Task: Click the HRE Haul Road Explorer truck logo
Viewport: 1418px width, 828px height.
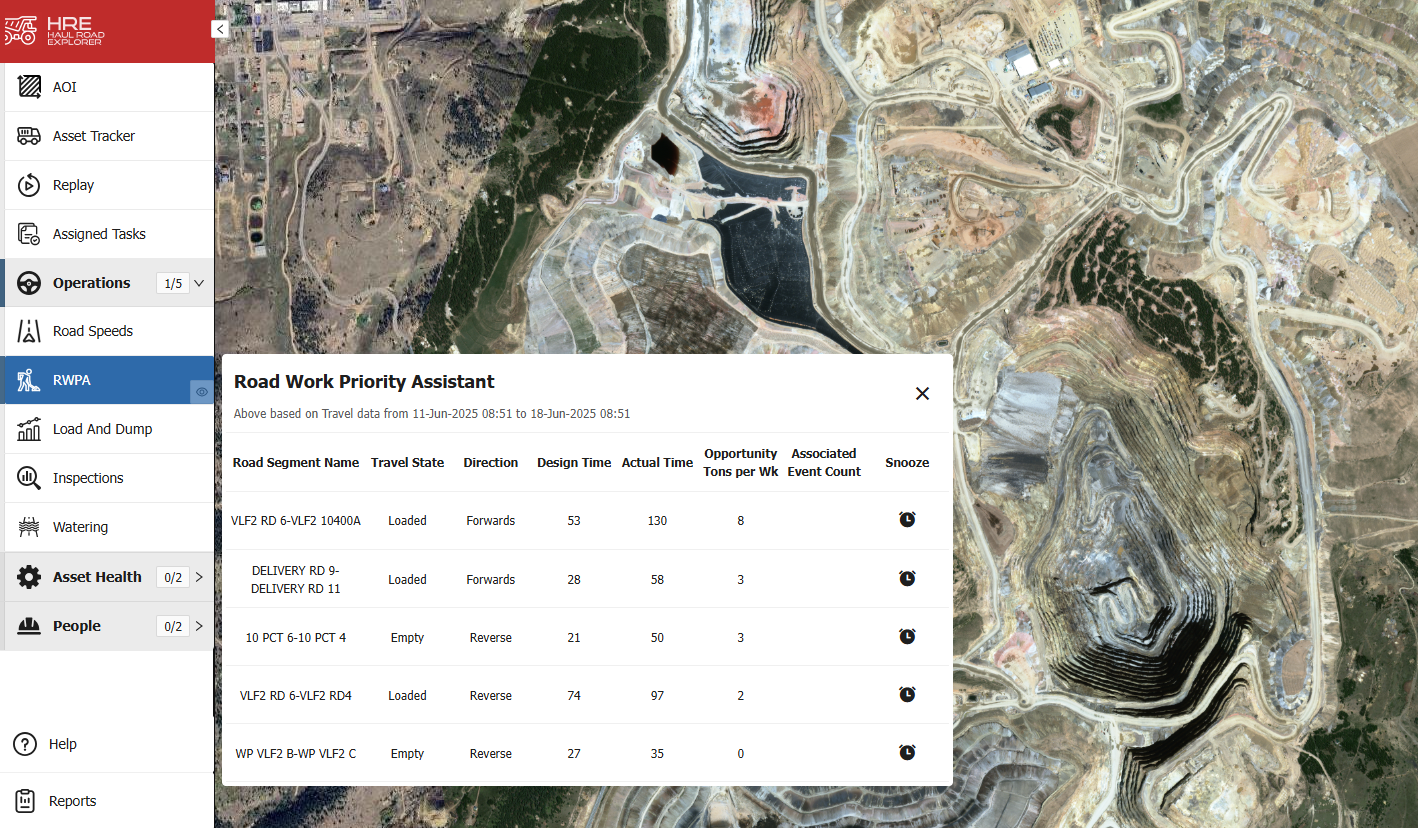Action: point(56,31)
